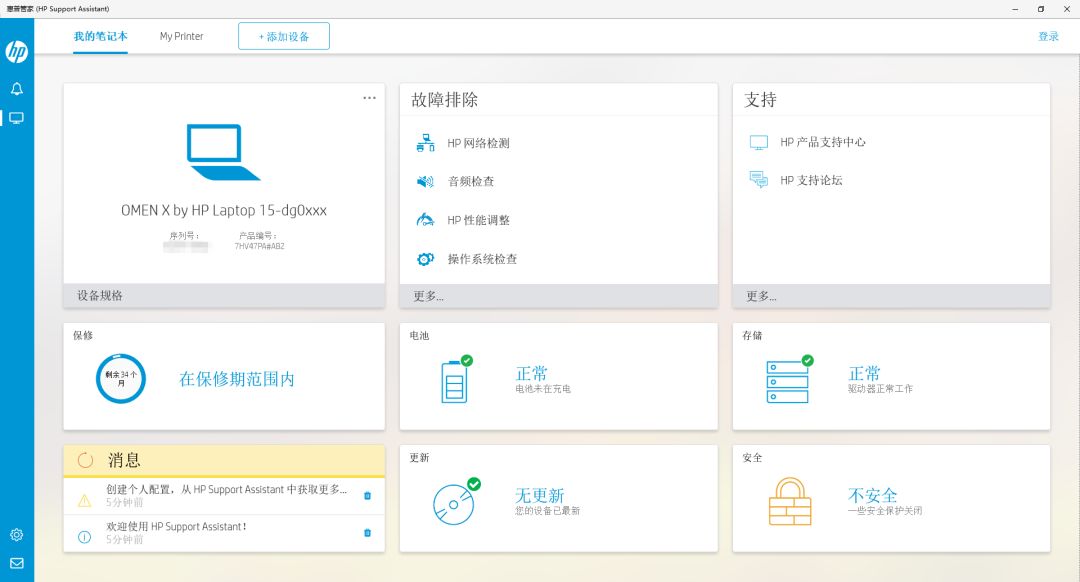Click the blue laptop image on the device card
The height and width of the screenshot is (582, 1080).
tap(223, 152)
